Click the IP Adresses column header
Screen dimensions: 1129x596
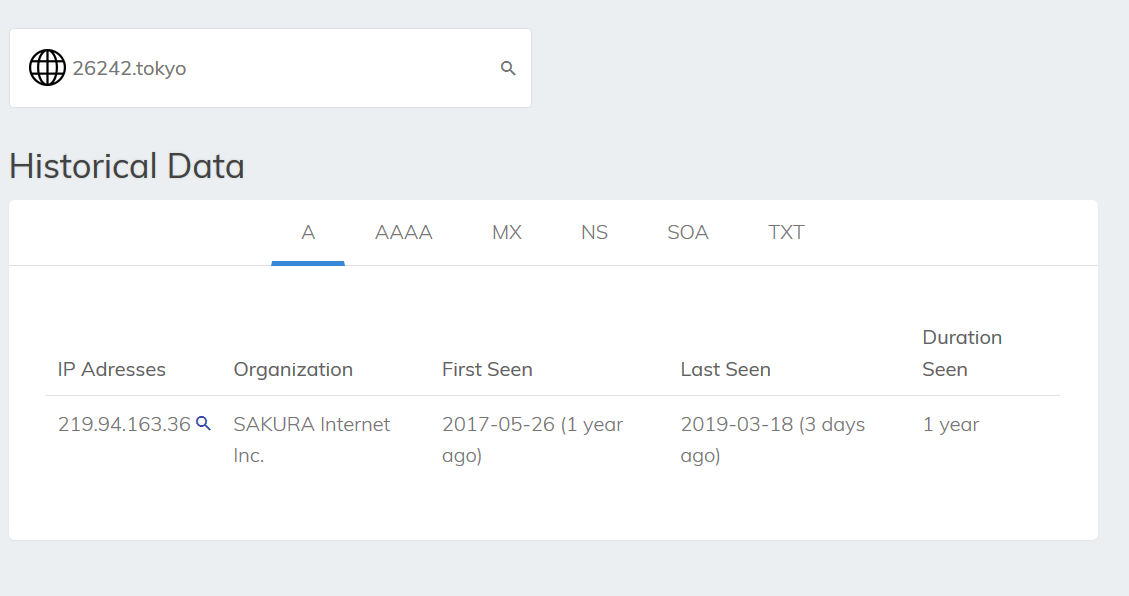pos(112,369)
